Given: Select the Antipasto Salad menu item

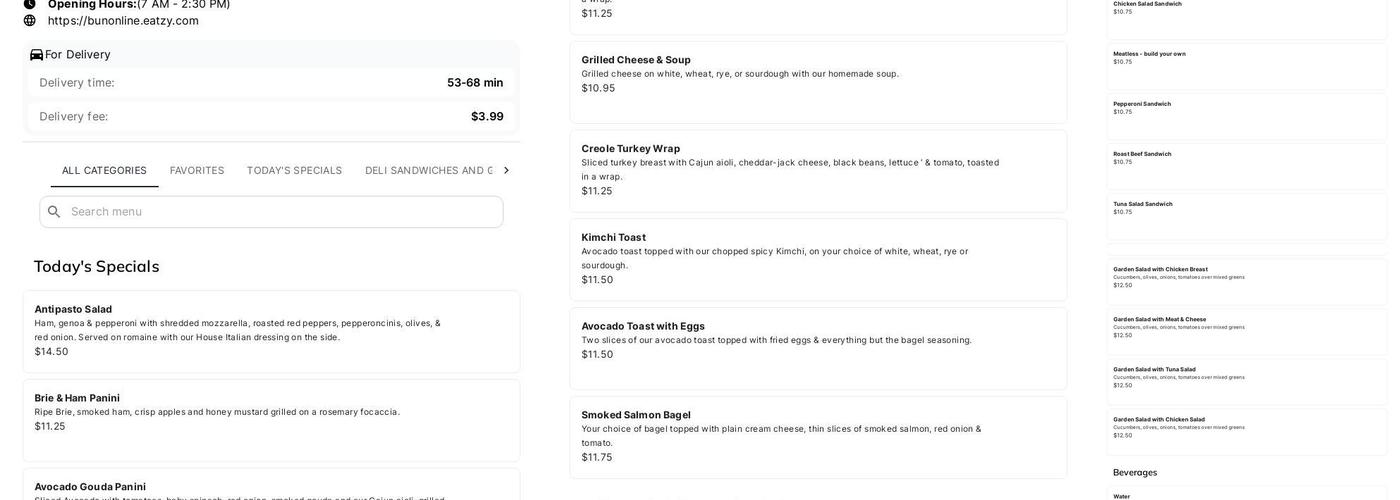Looking at the screenshot, I should [x=271, y=331].
